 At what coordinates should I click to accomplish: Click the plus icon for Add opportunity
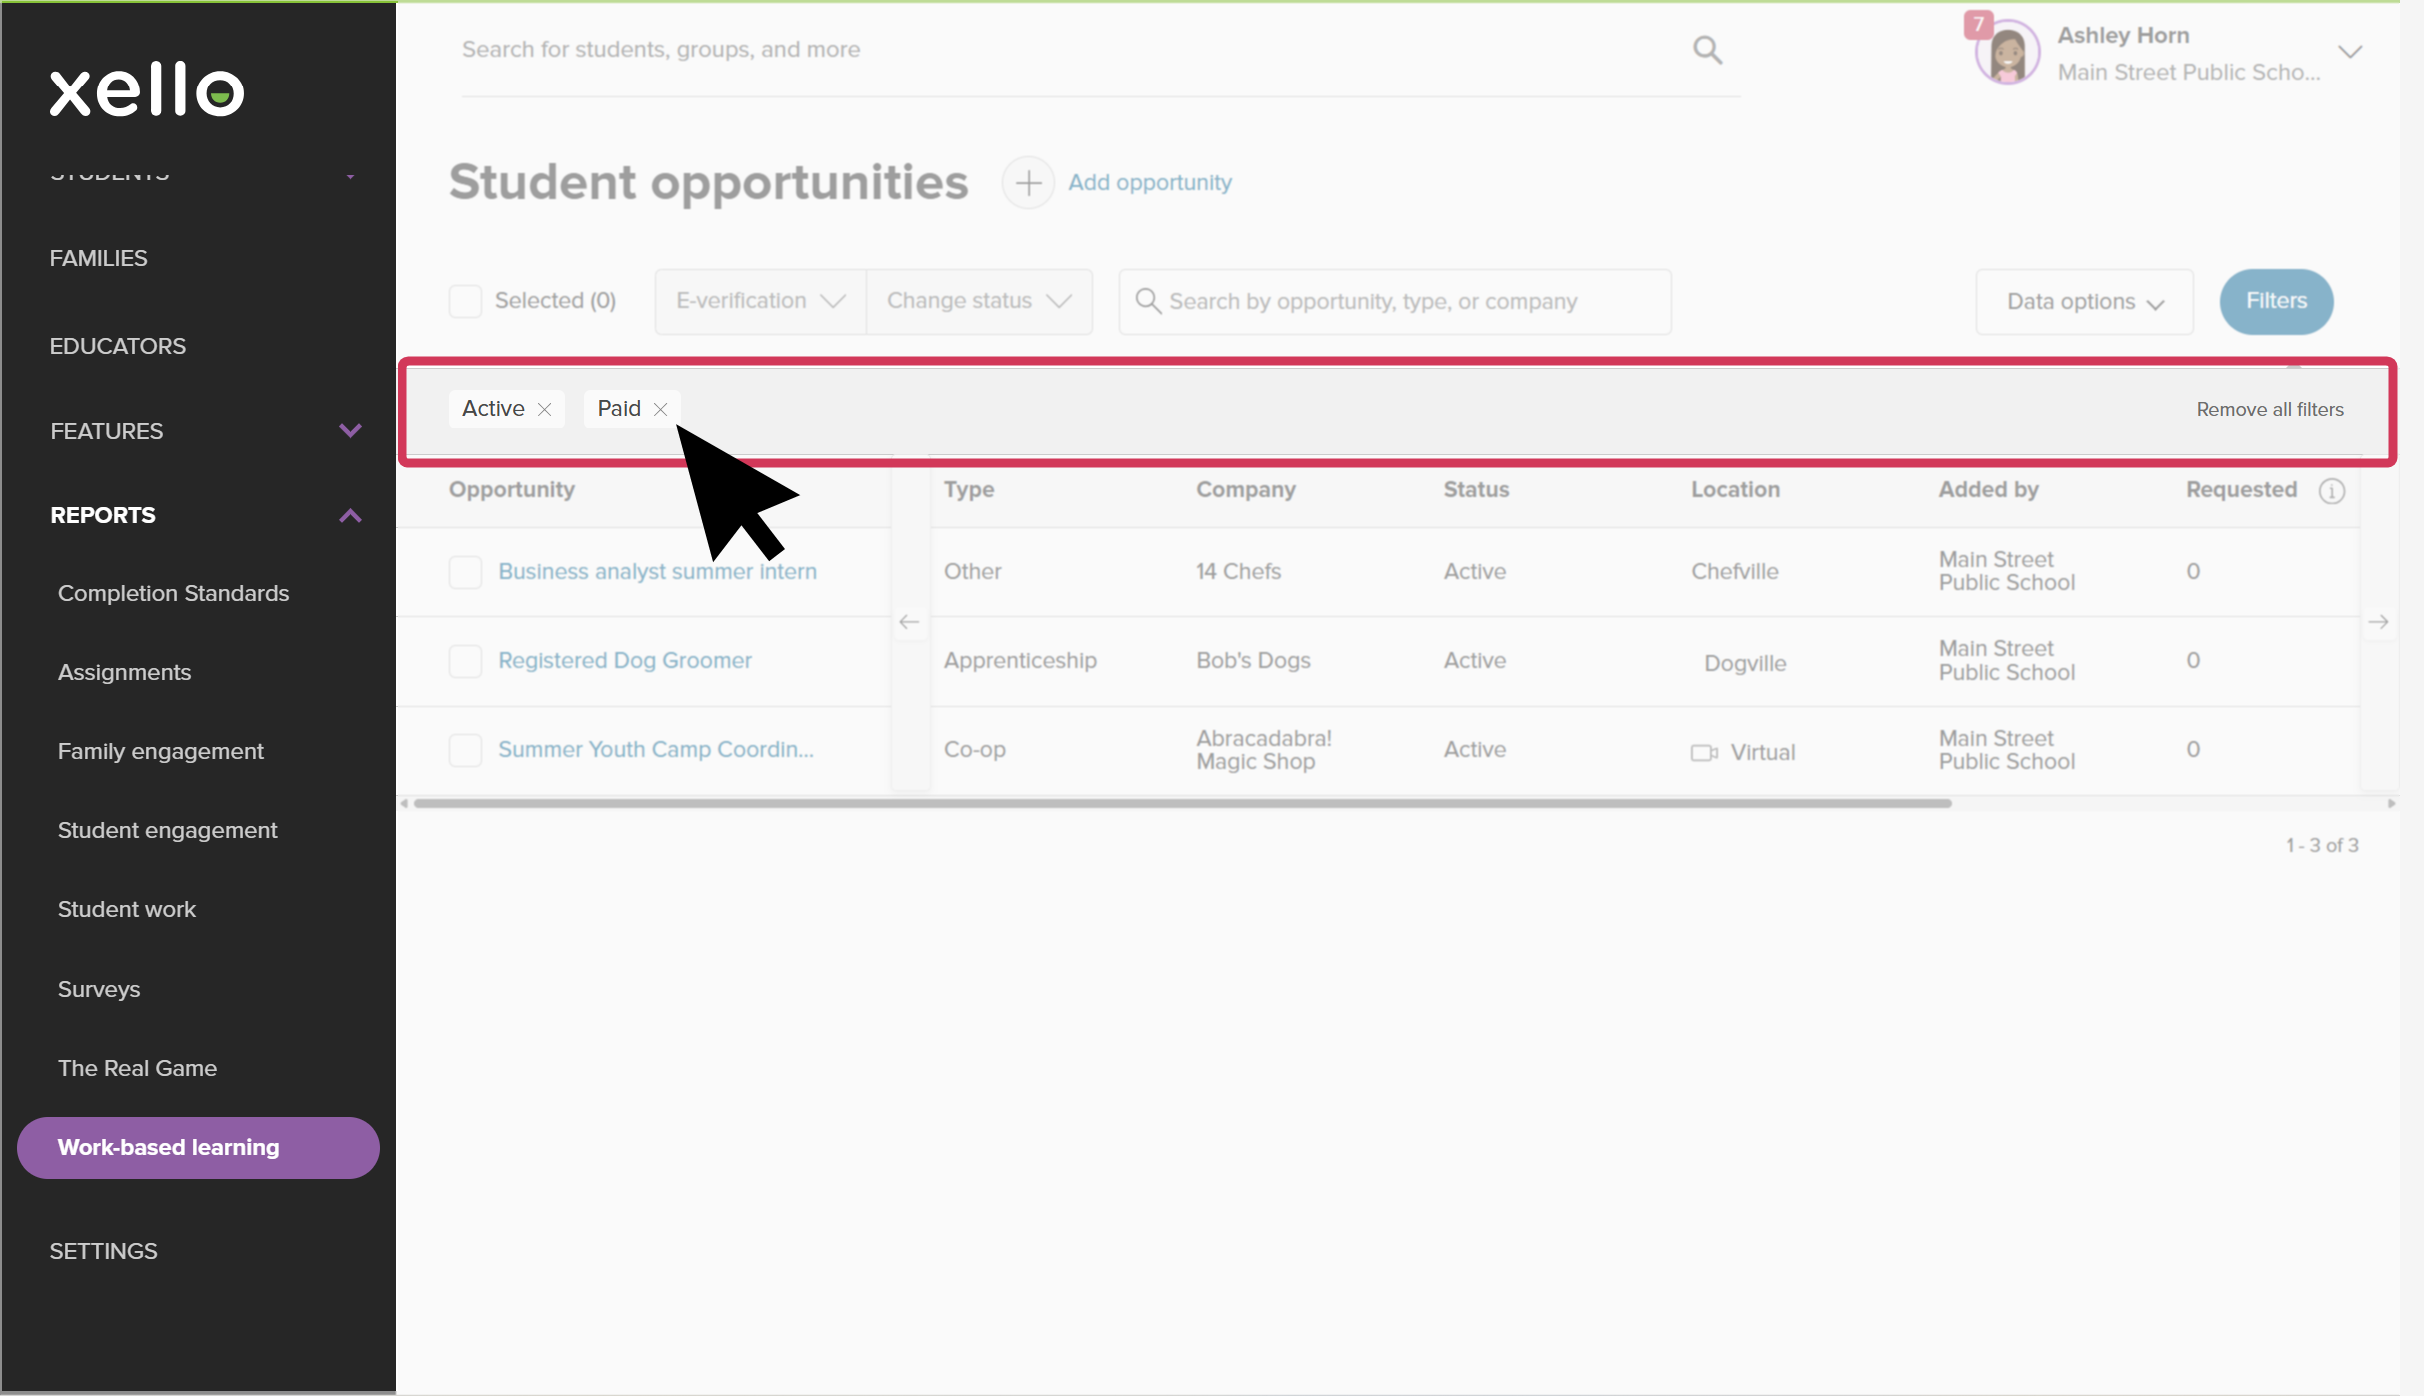tap(1028, 183)
